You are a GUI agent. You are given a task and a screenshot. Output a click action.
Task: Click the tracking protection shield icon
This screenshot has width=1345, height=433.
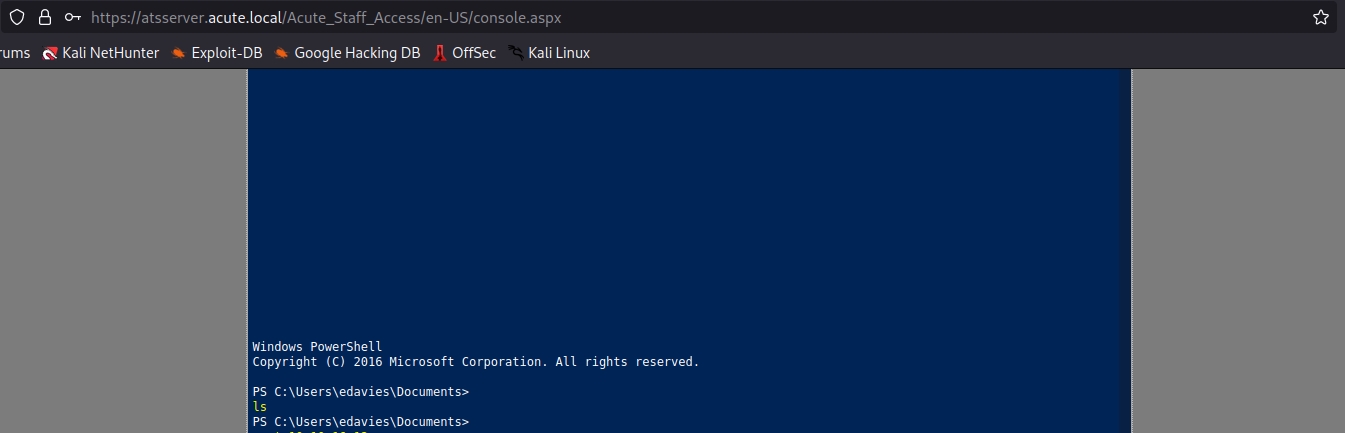pyautogui.click(x=17, y=18)
